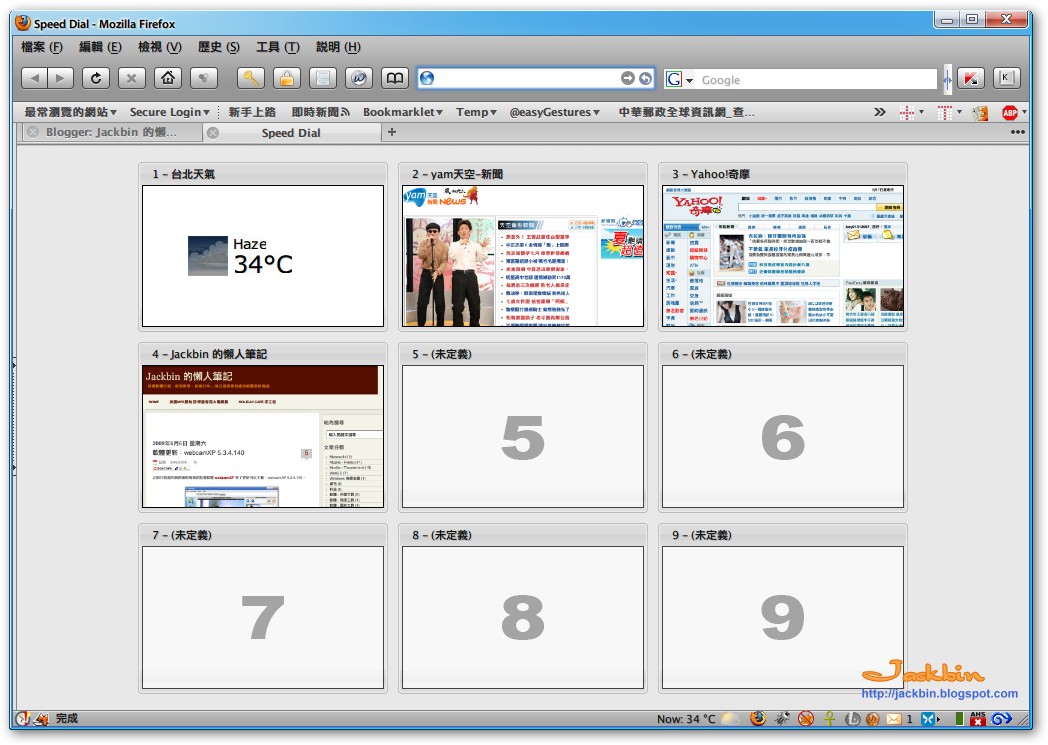Click the Kaspersky toolbar icon
The width and height of the screenshot is (1048, 745).
971,77
